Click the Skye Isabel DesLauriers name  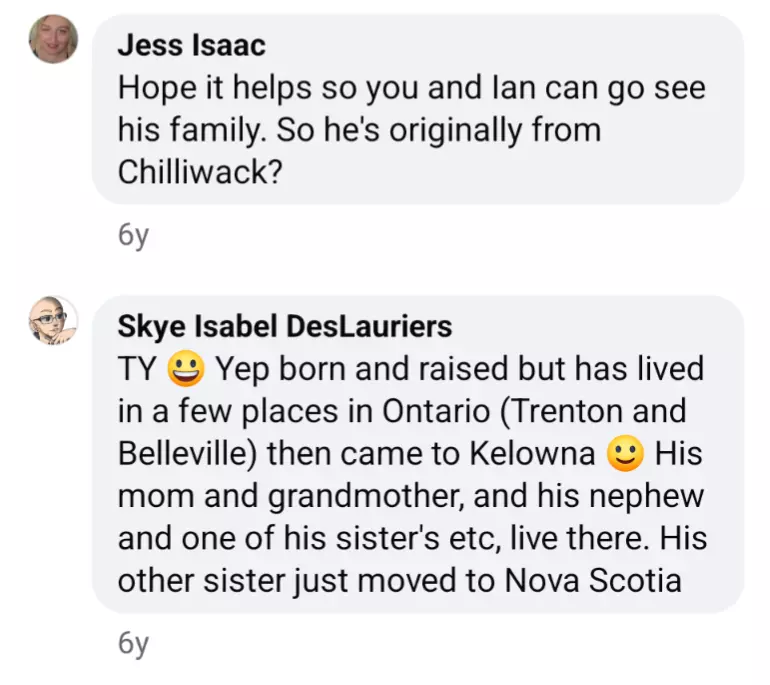click(x=285, y=326)
